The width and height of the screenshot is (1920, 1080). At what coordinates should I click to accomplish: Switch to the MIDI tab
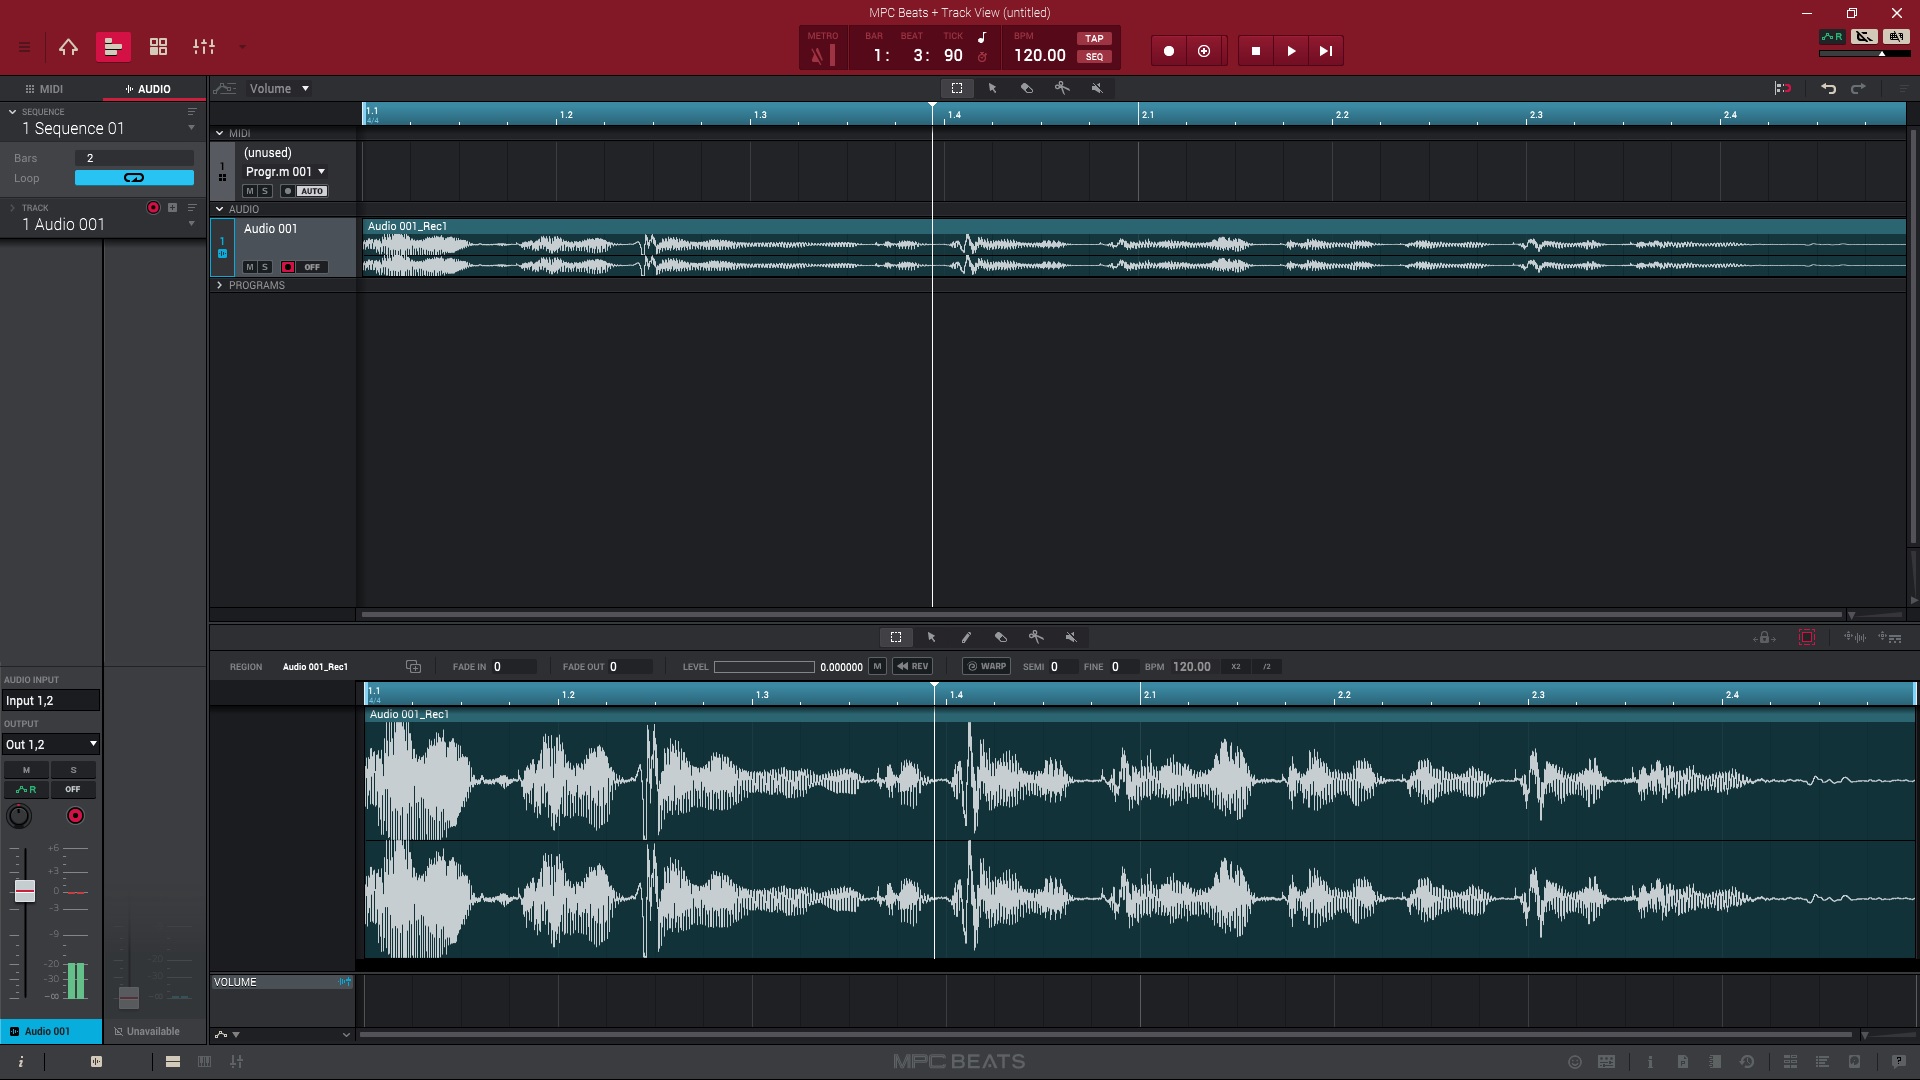coord(44,89)
